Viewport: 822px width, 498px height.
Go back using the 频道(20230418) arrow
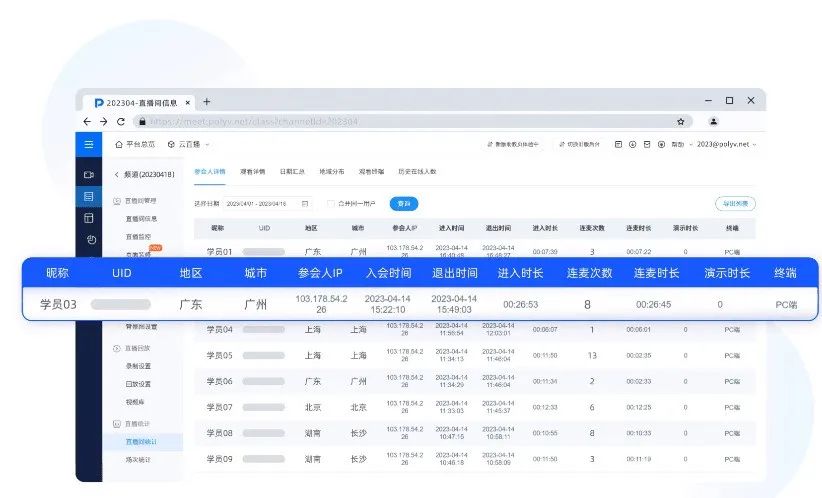pyautogui.click(x=117, y=175)
